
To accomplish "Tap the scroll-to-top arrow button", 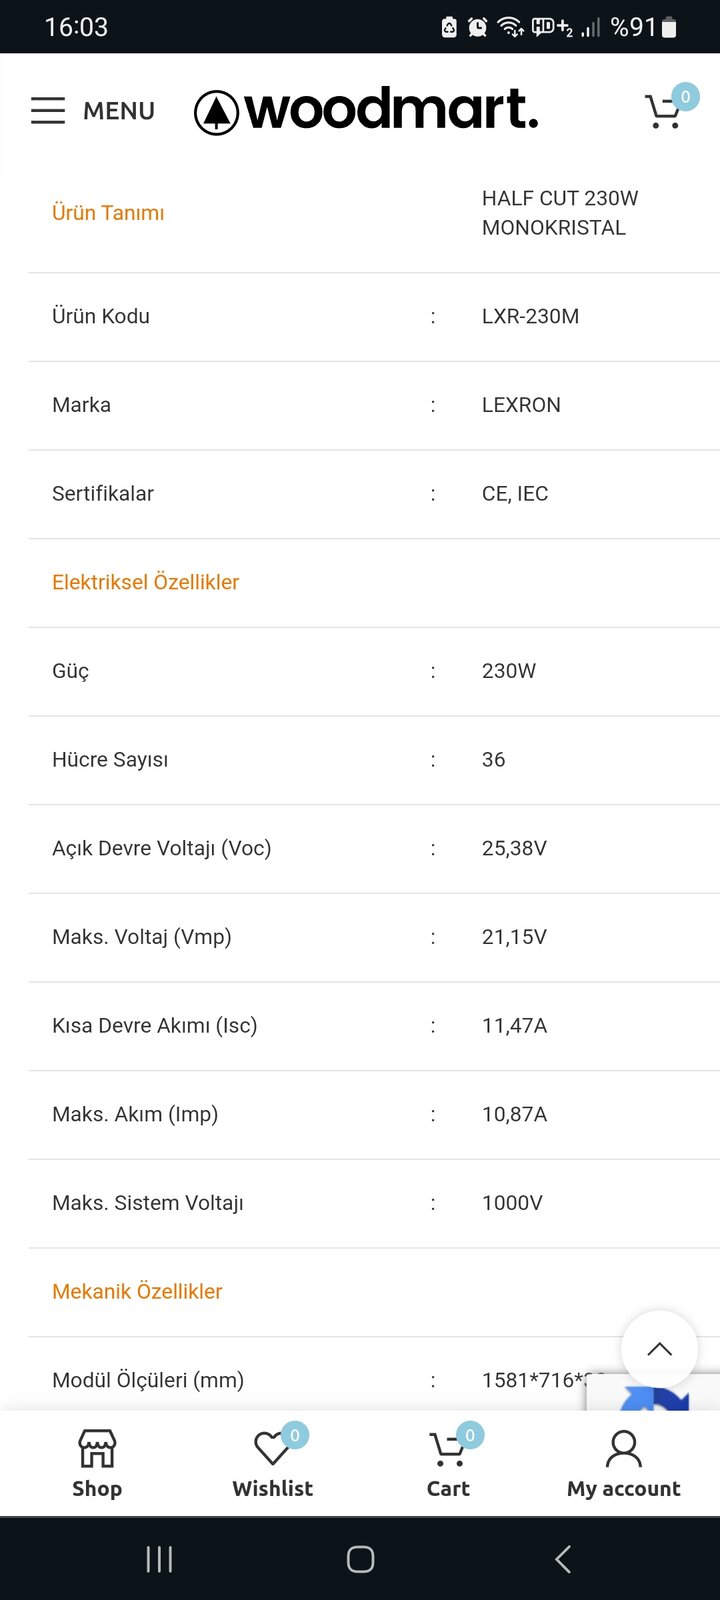I will [x=659, y=1349].
